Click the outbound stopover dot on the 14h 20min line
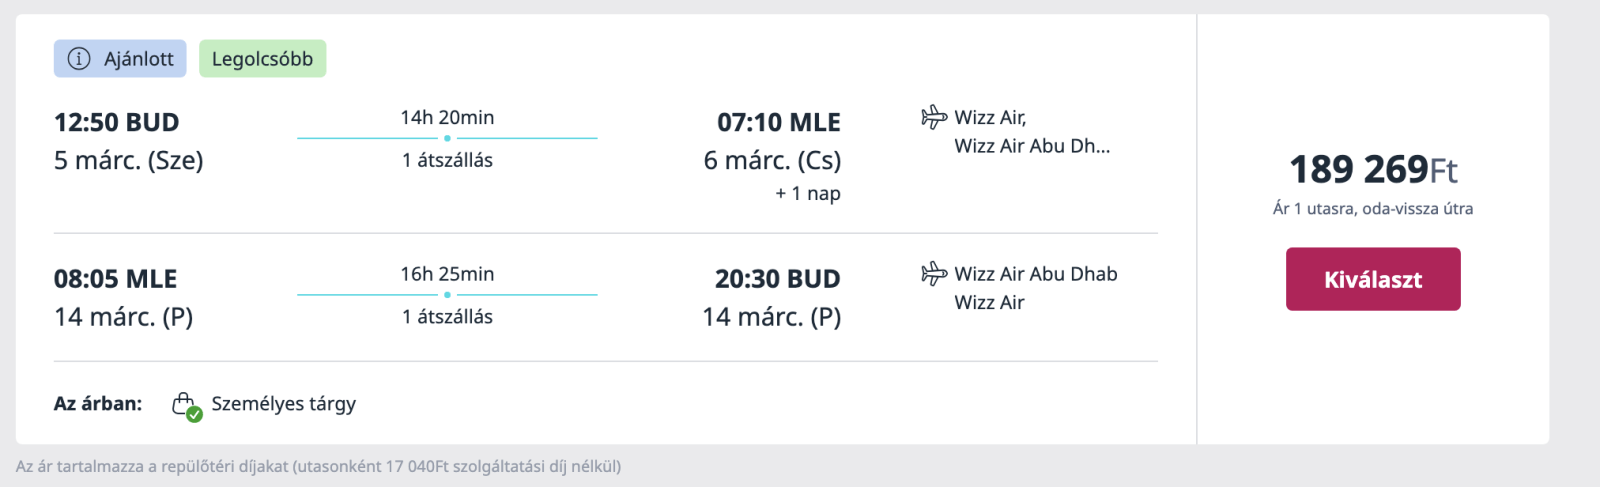This screenshot has height=487, width=1600. pos(447,138)
